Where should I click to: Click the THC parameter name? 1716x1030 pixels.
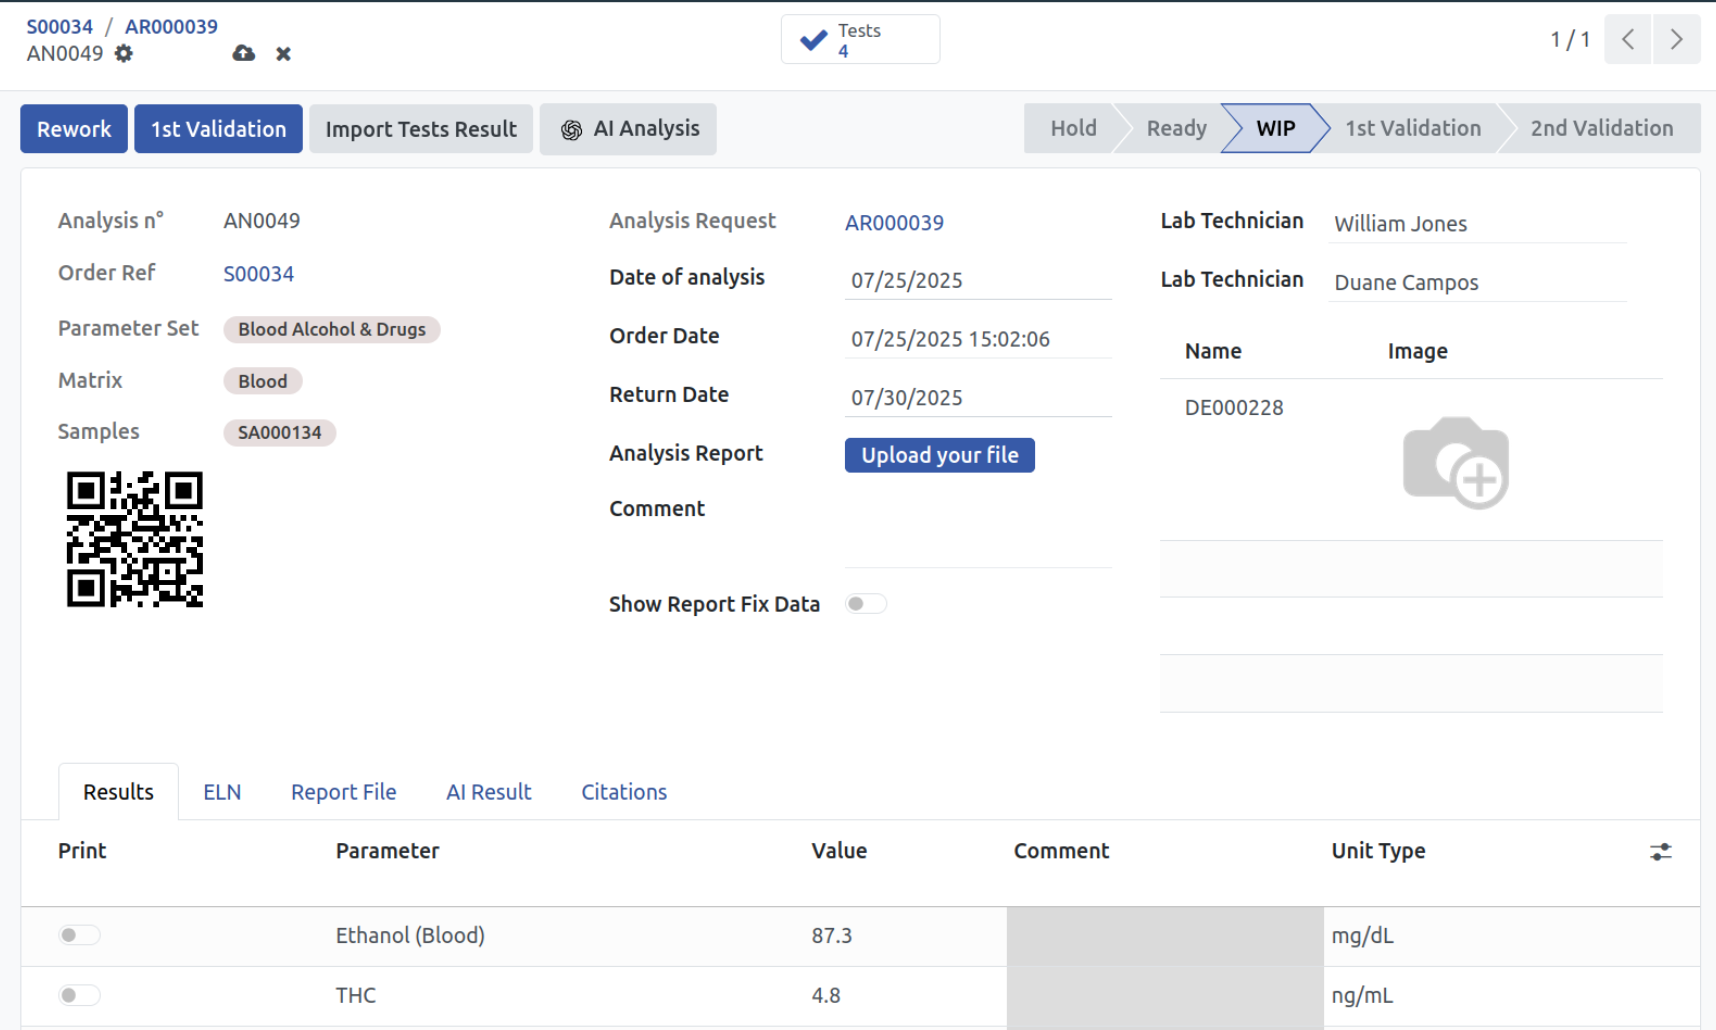pos(356,996)
